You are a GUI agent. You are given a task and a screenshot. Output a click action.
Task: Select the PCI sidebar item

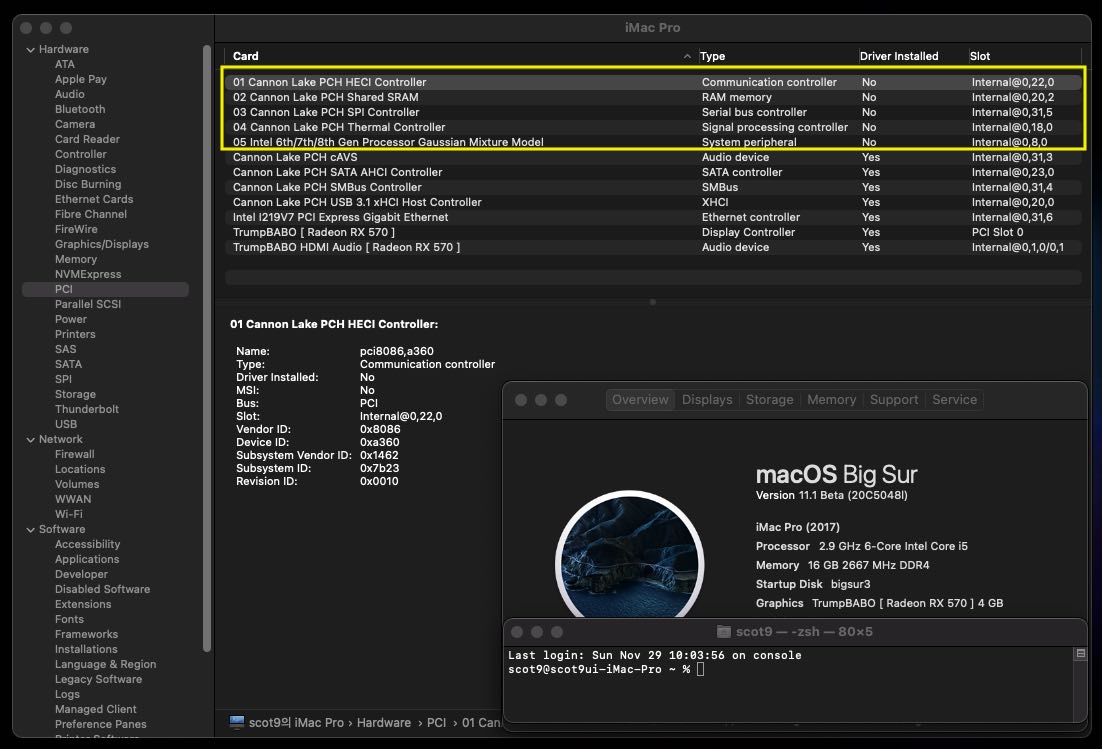[x=105, y=289]
